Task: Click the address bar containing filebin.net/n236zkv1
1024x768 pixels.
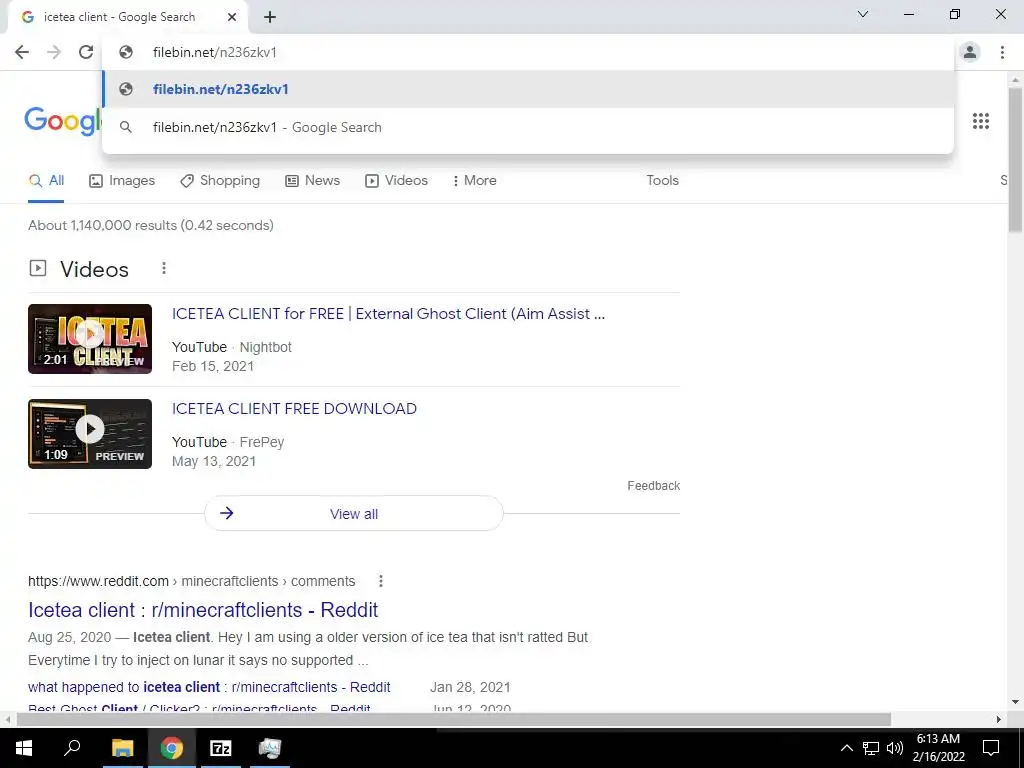Action: coord(528,52)
